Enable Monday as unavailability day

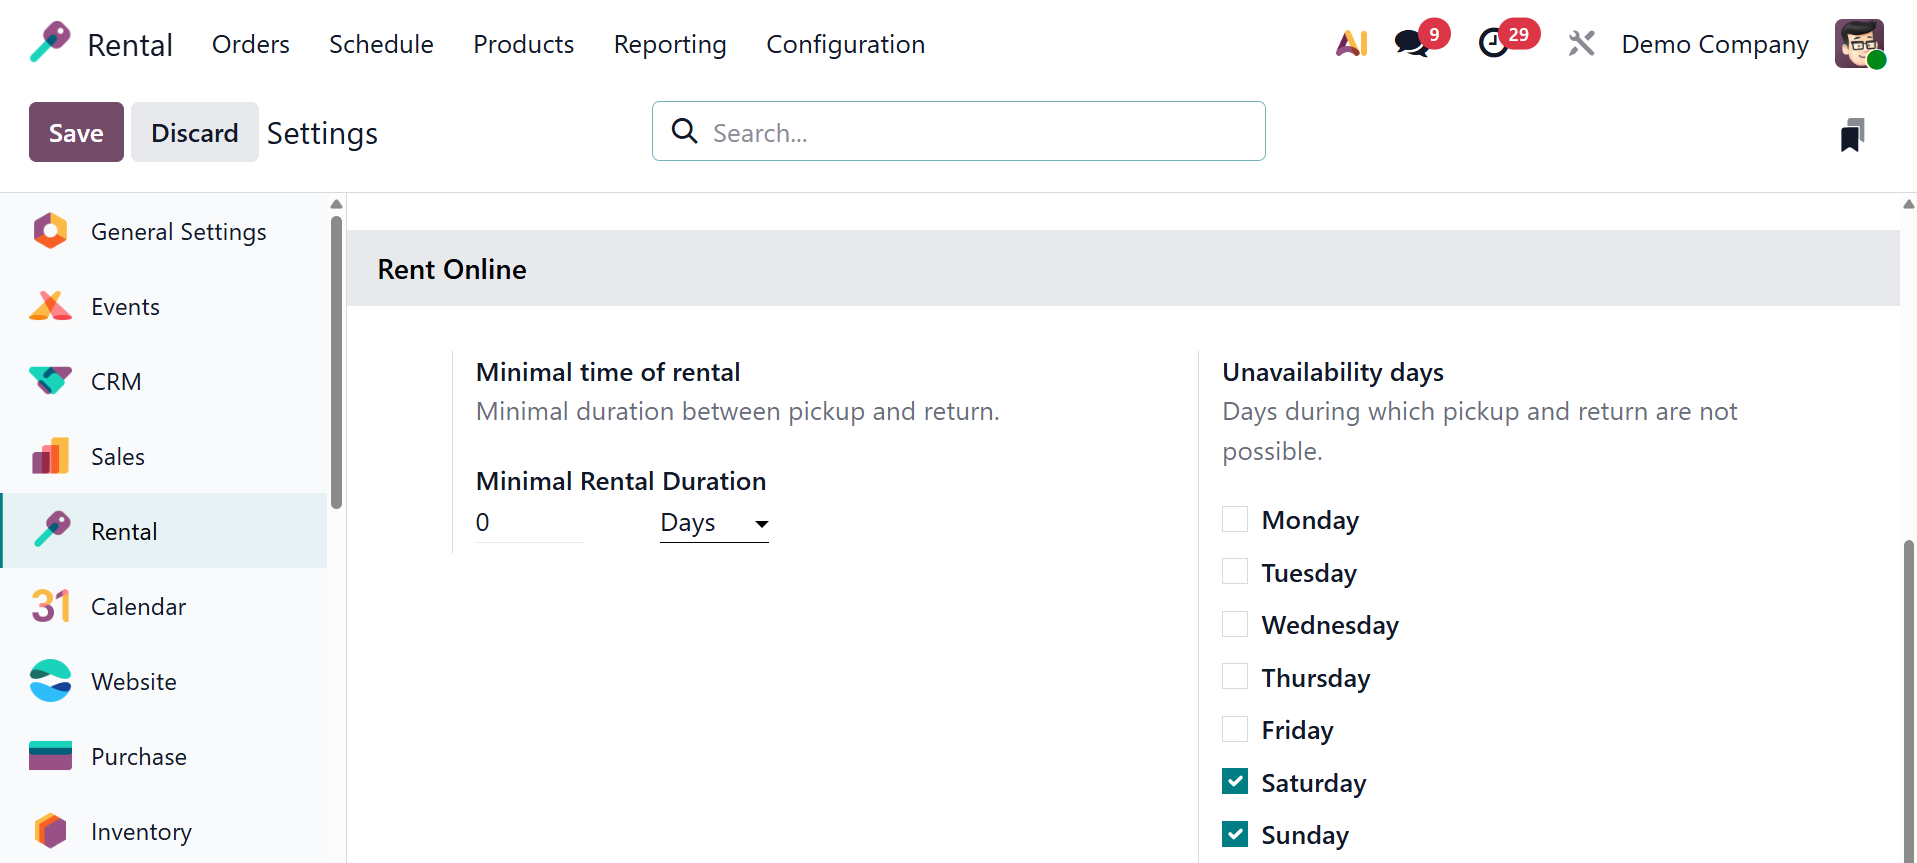1235,520
